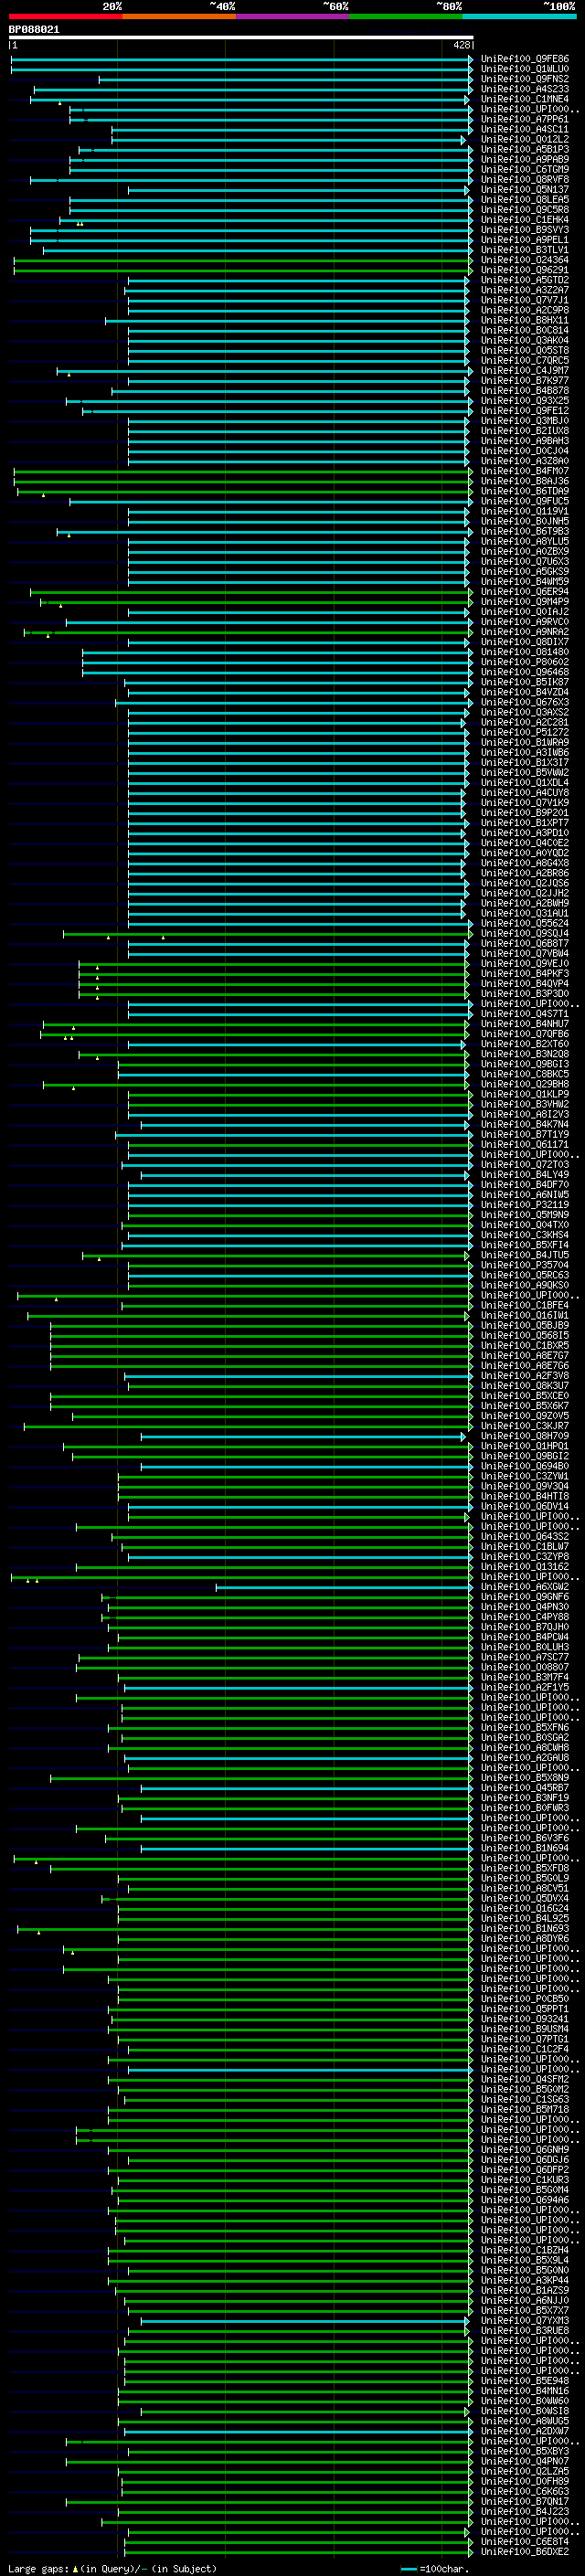Open hit UniRef100_C7QRC5
The image size is (585, 2576).
(x=524, y=360)
